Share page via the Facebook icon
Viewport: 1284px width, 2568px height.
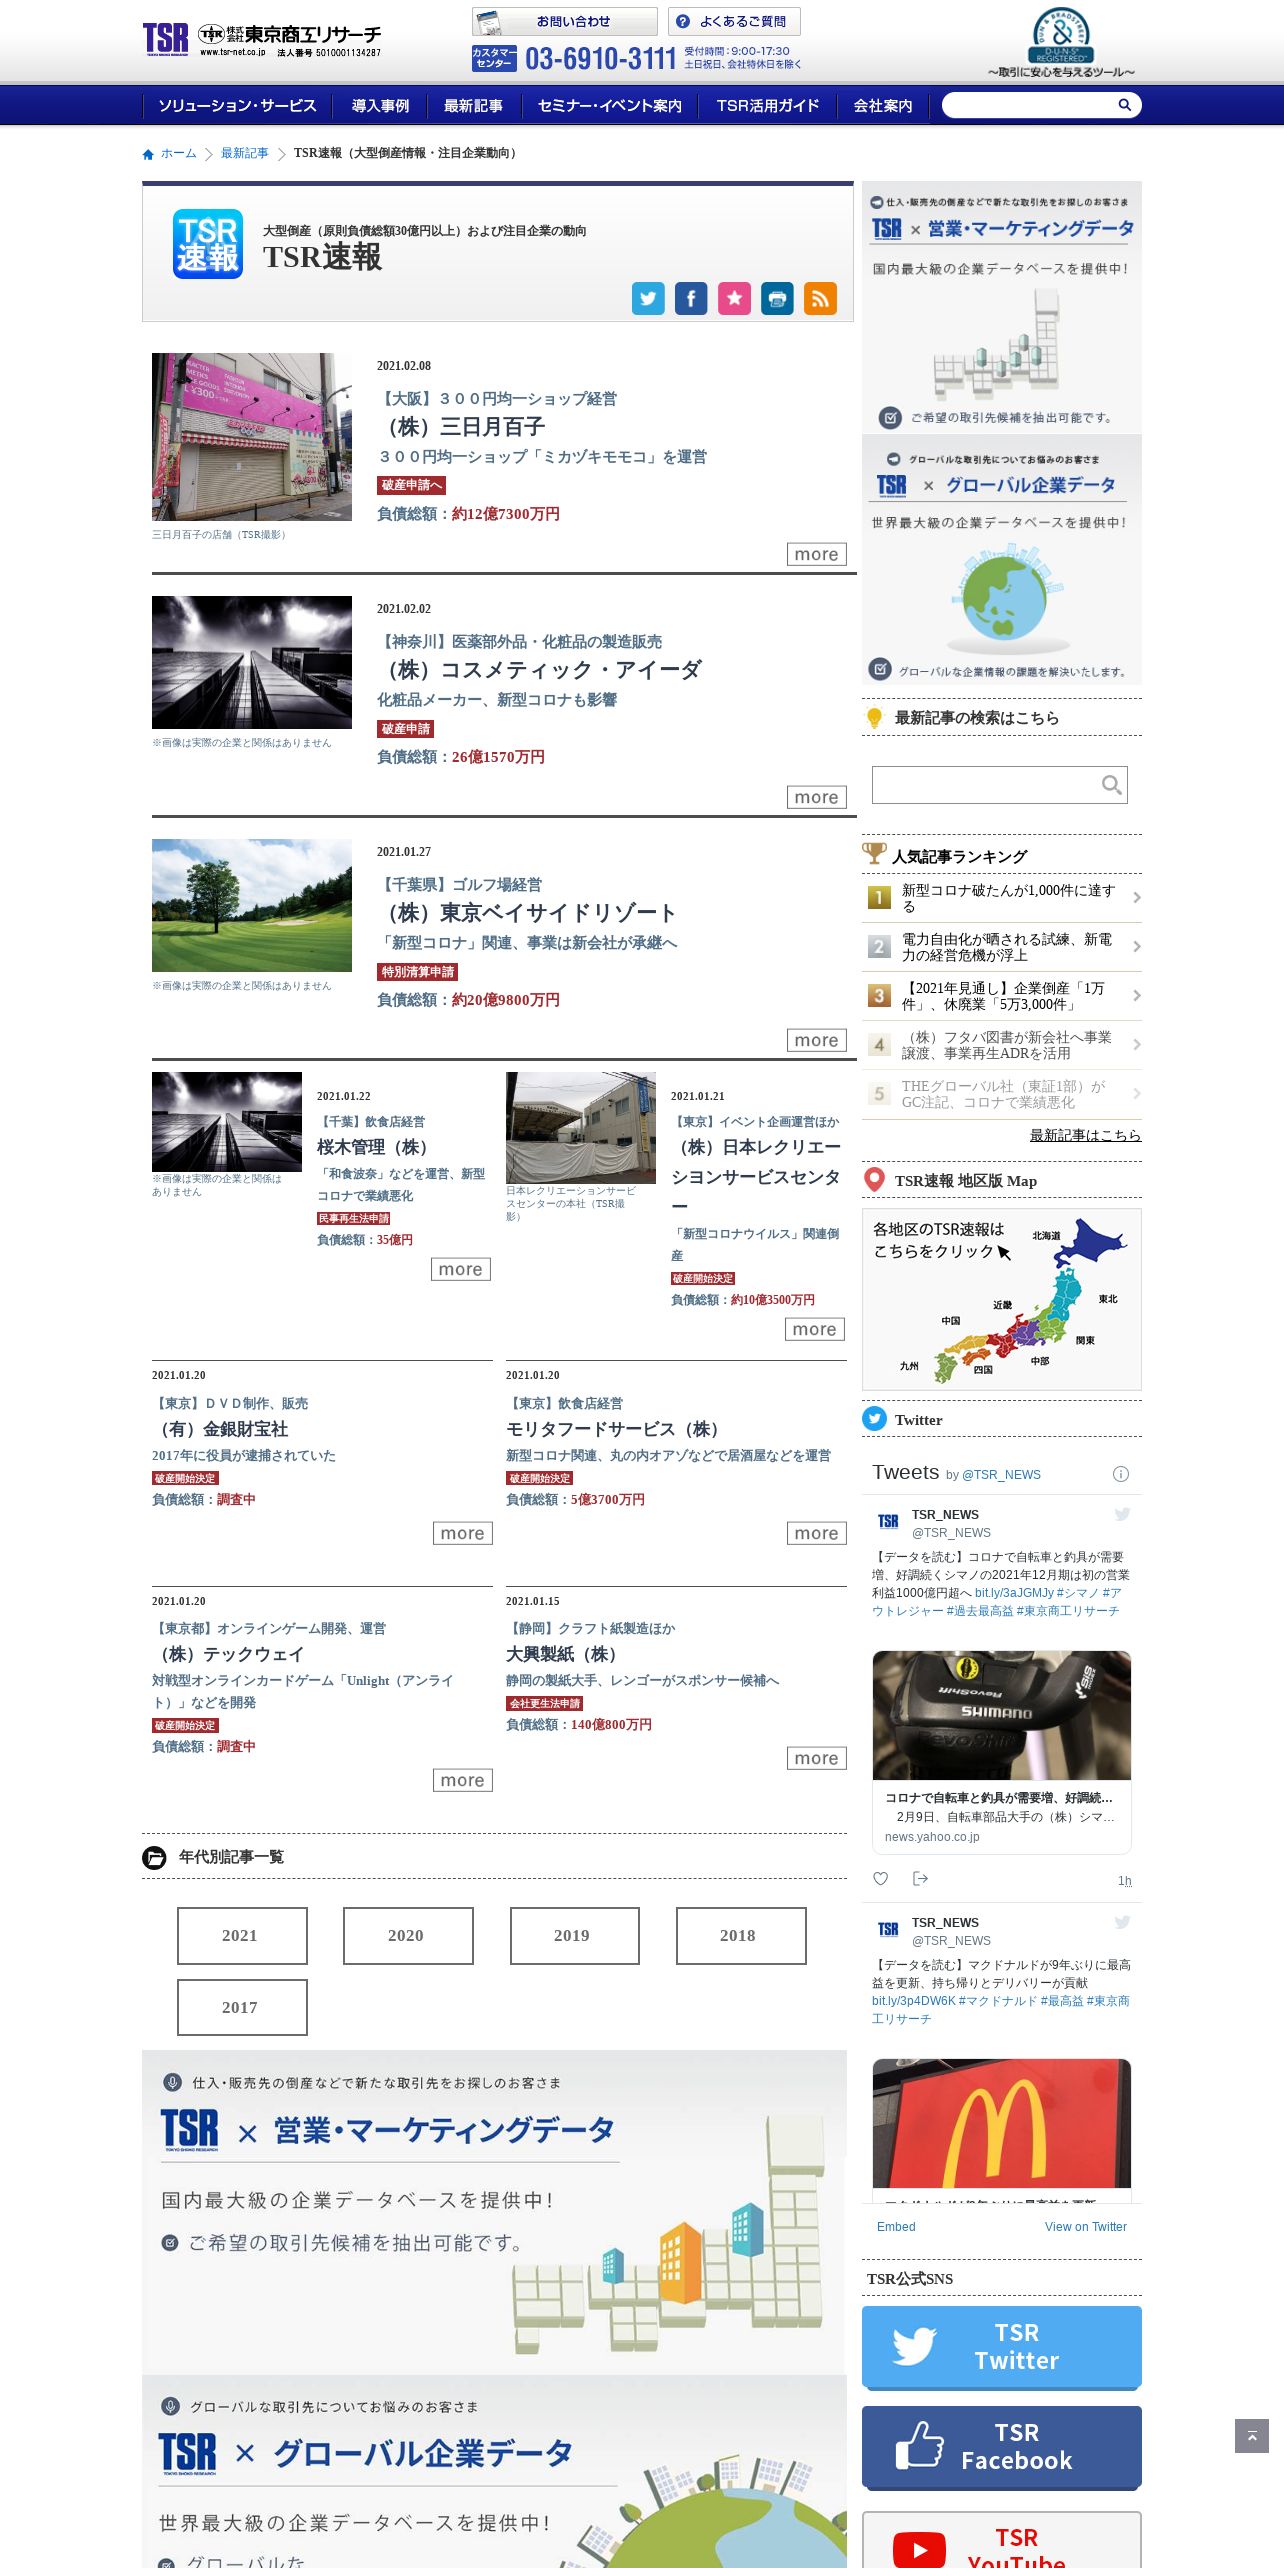(x=691, y=298)
